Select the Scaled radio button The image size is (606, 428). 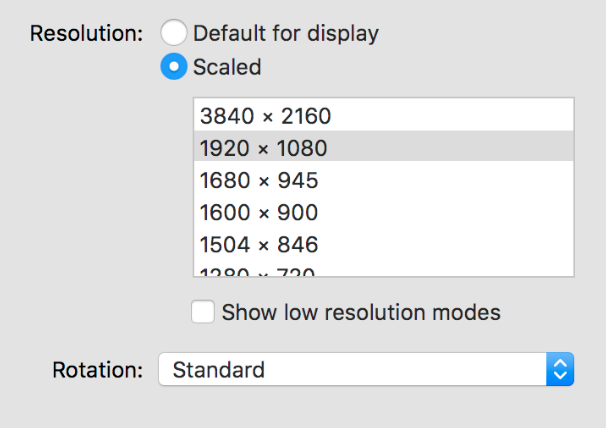tap(174, 67)
